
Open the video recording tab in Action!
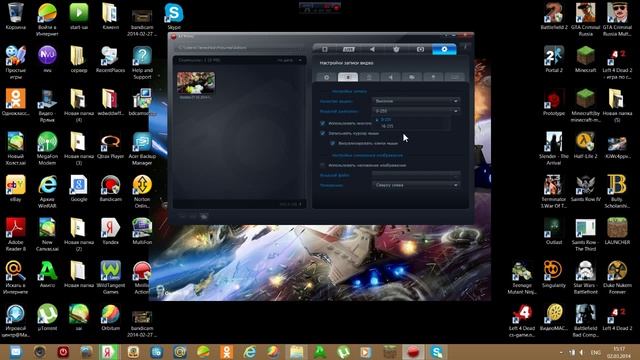325,49
